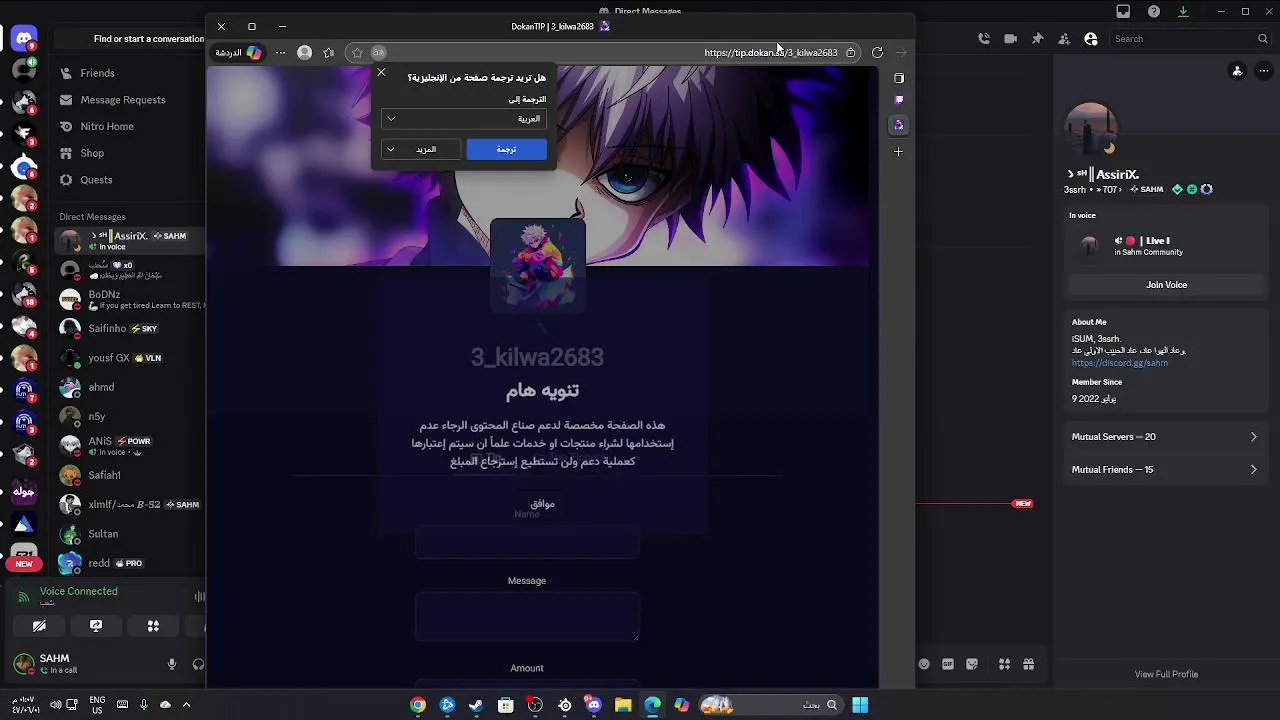The height and width of the screenshot is (720, 1280).
Task: Open DM with Saifinho
Action: pos(128,328)
